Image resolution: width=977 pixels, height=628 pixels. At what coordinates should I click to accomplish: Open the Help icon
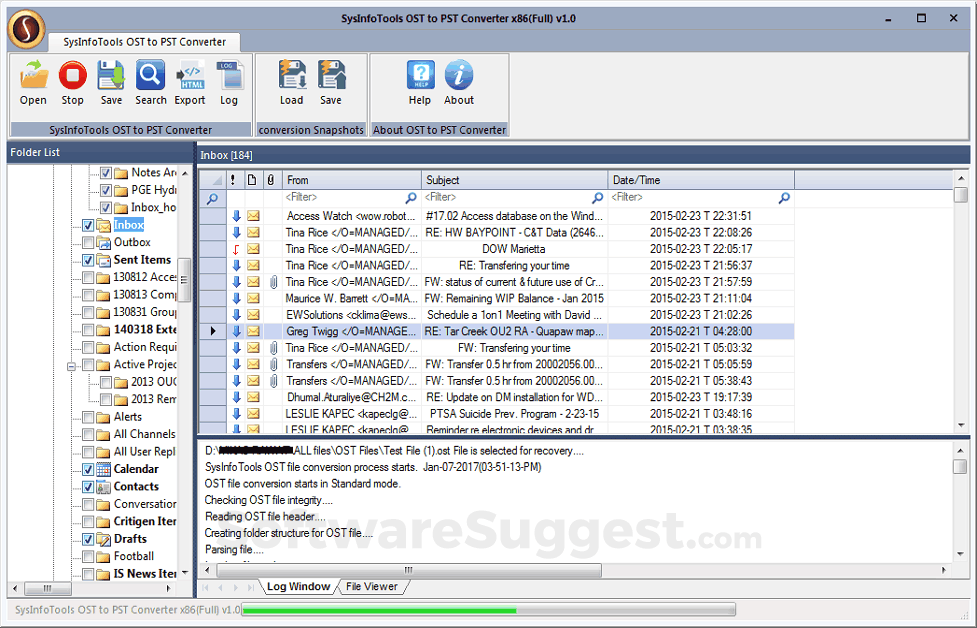tap(420, 75)
